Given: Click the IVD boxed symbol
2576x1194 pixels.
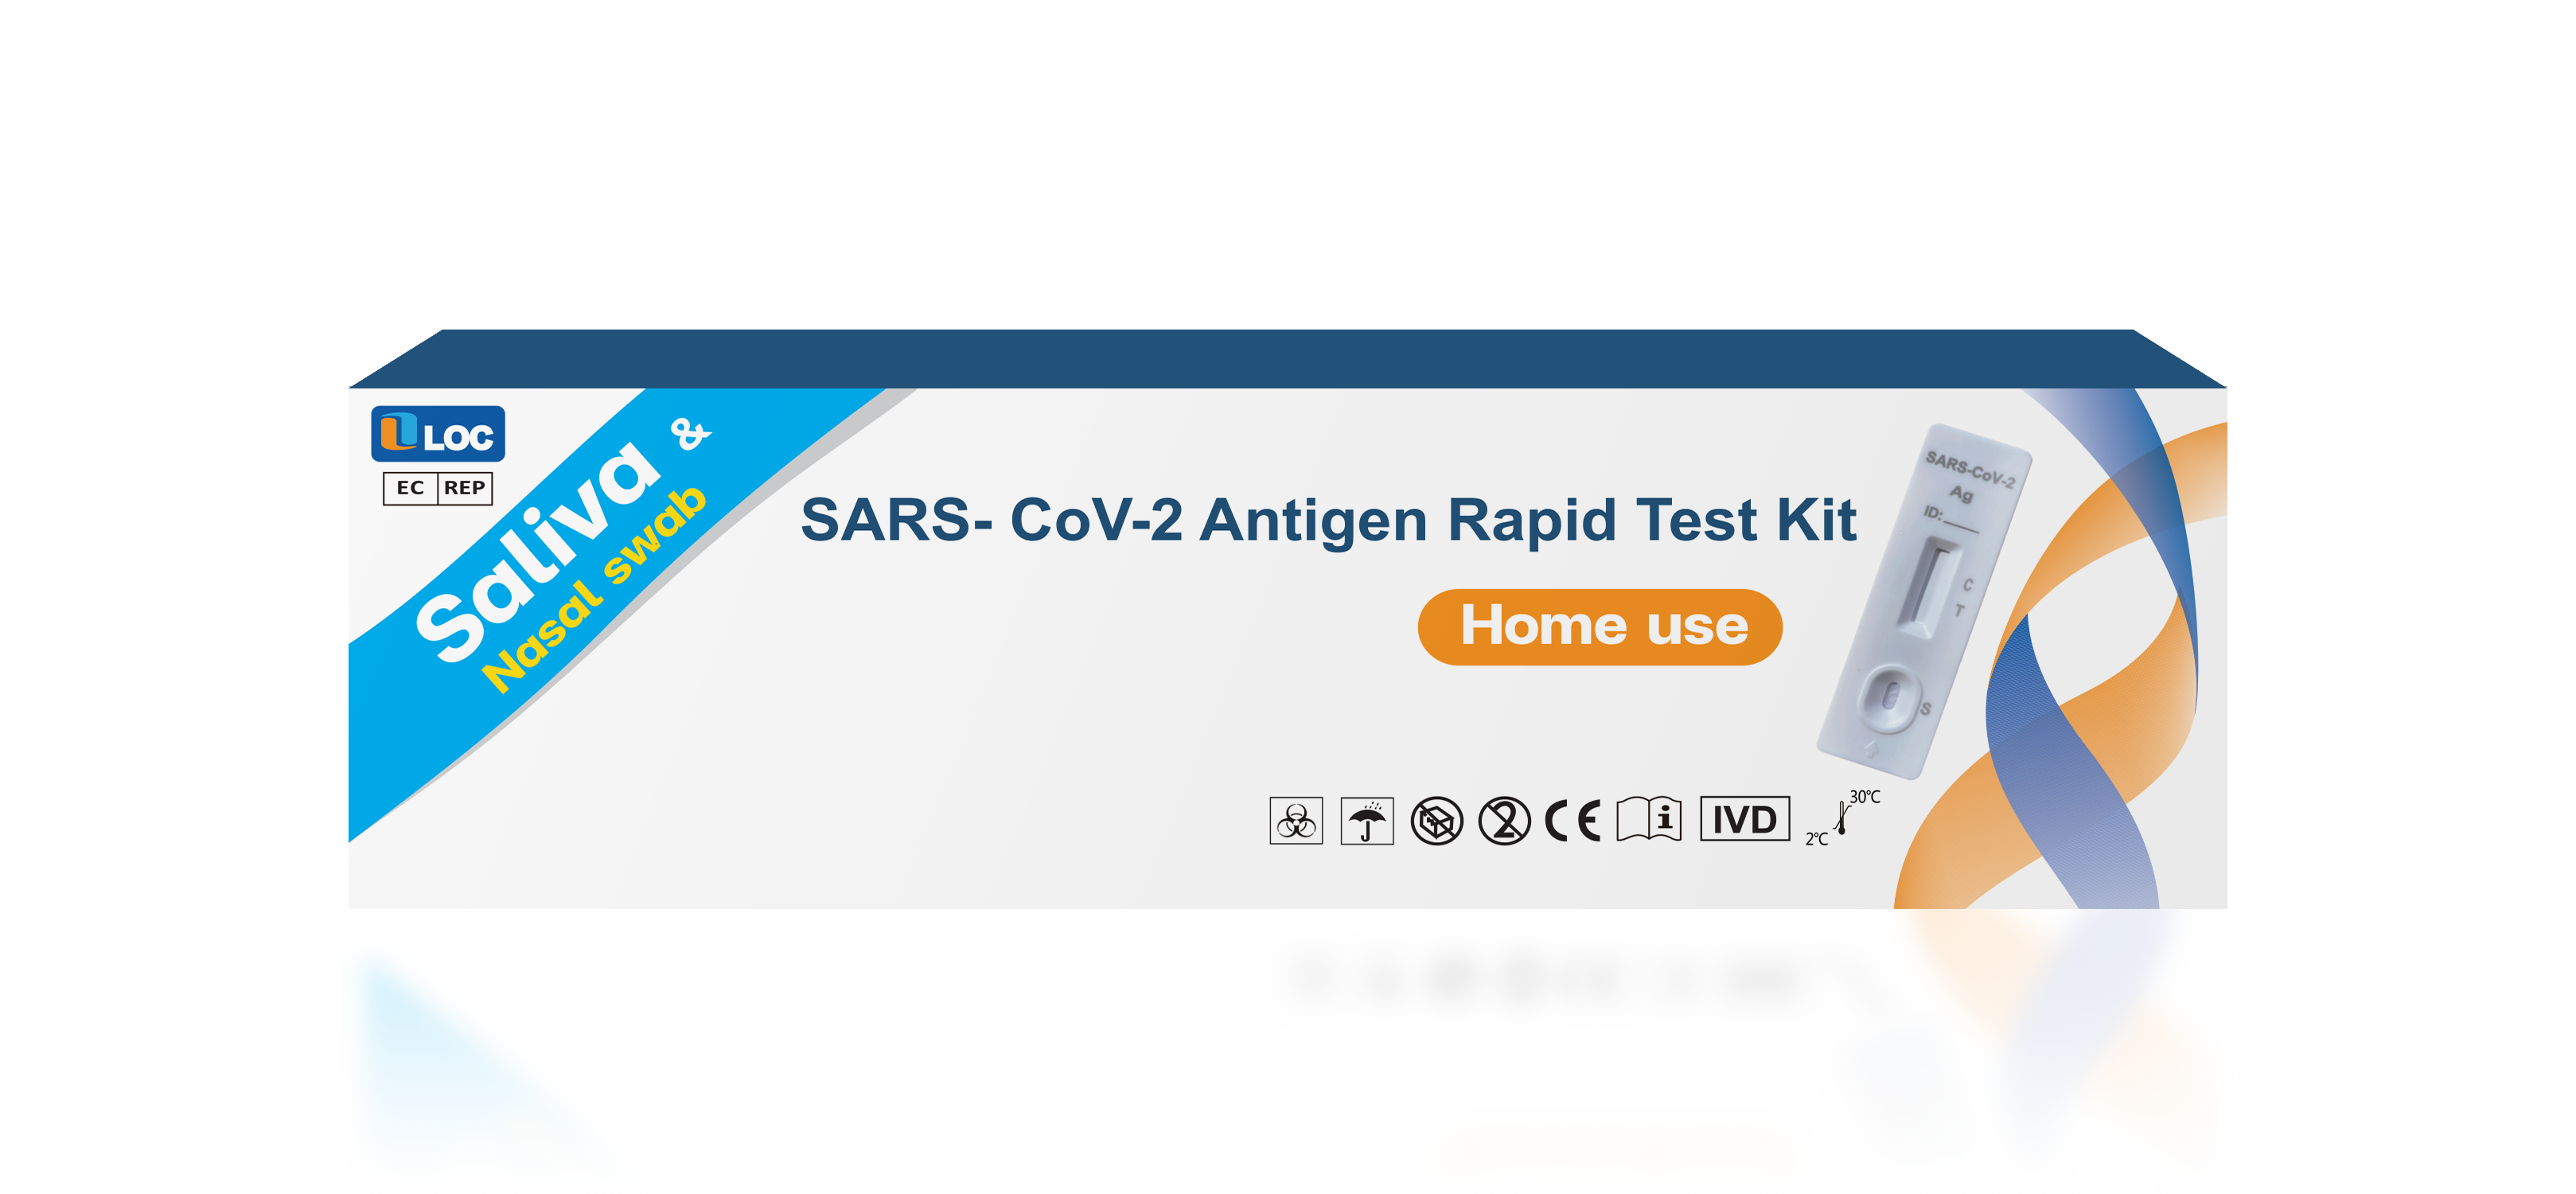Looking at the screenshot, I should point(1745,819).
